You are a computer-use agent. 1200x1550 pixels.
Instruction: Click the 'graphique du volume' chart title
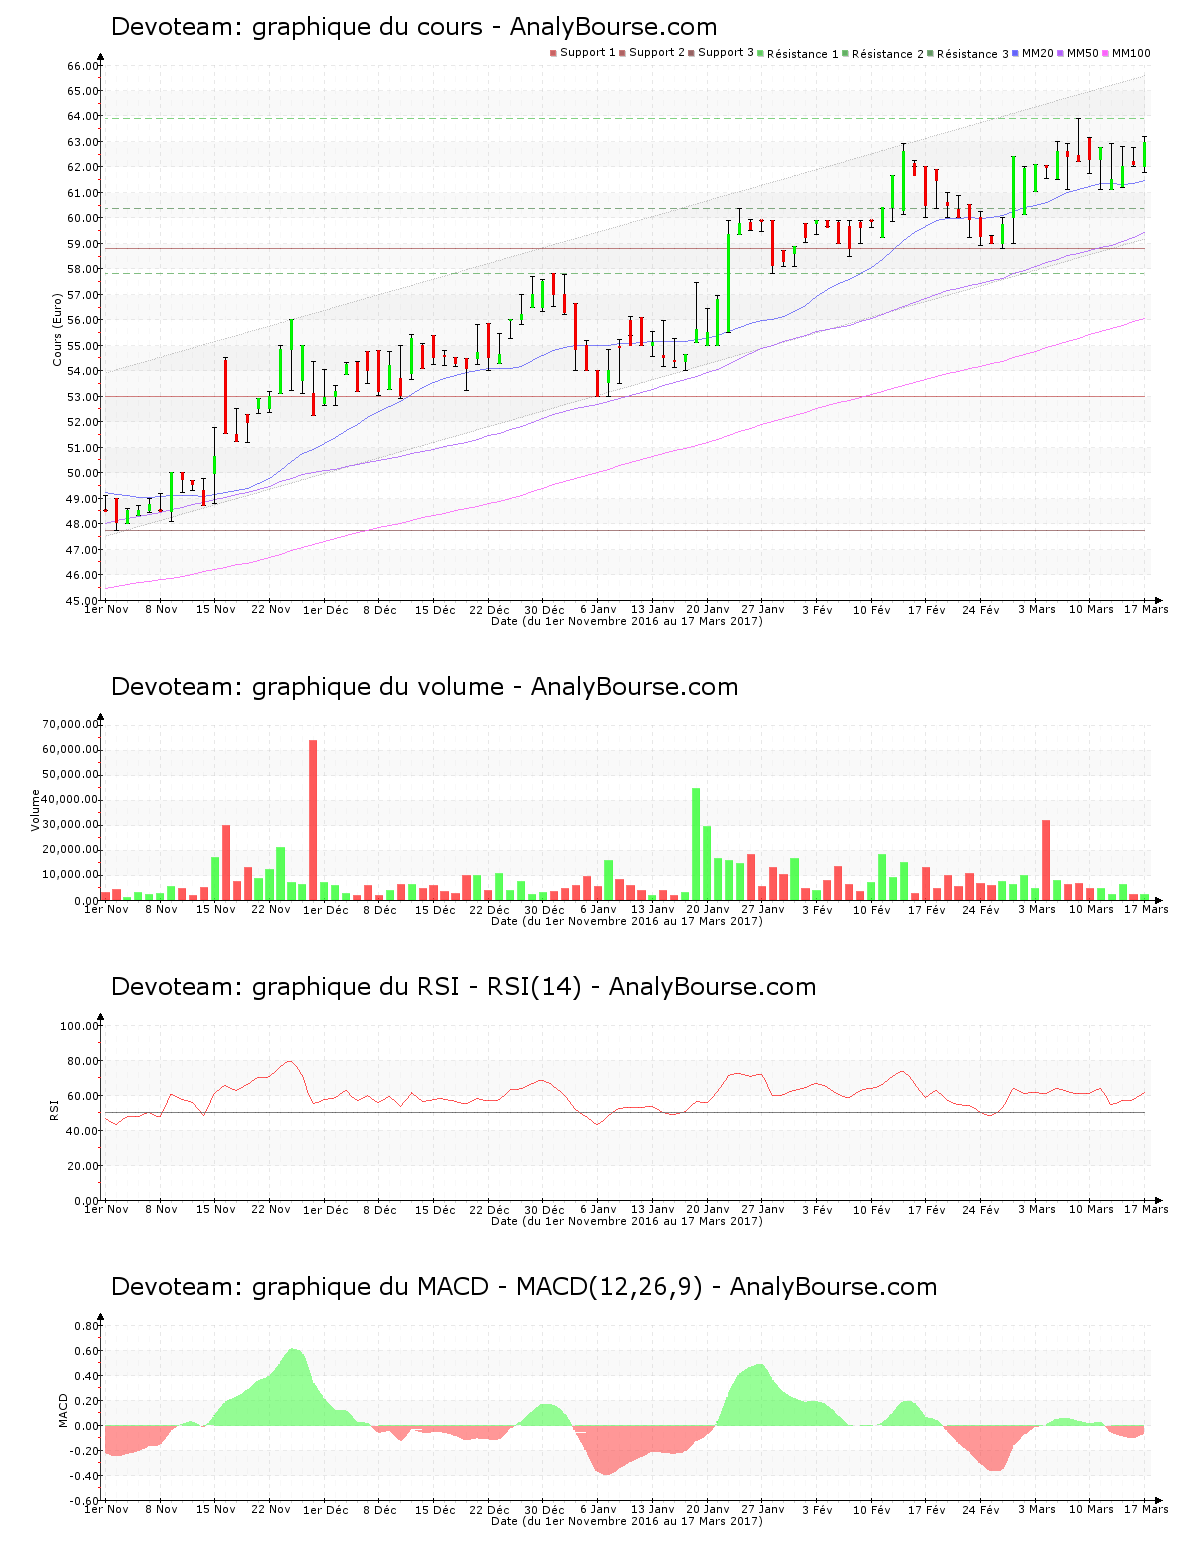[424, 687]
